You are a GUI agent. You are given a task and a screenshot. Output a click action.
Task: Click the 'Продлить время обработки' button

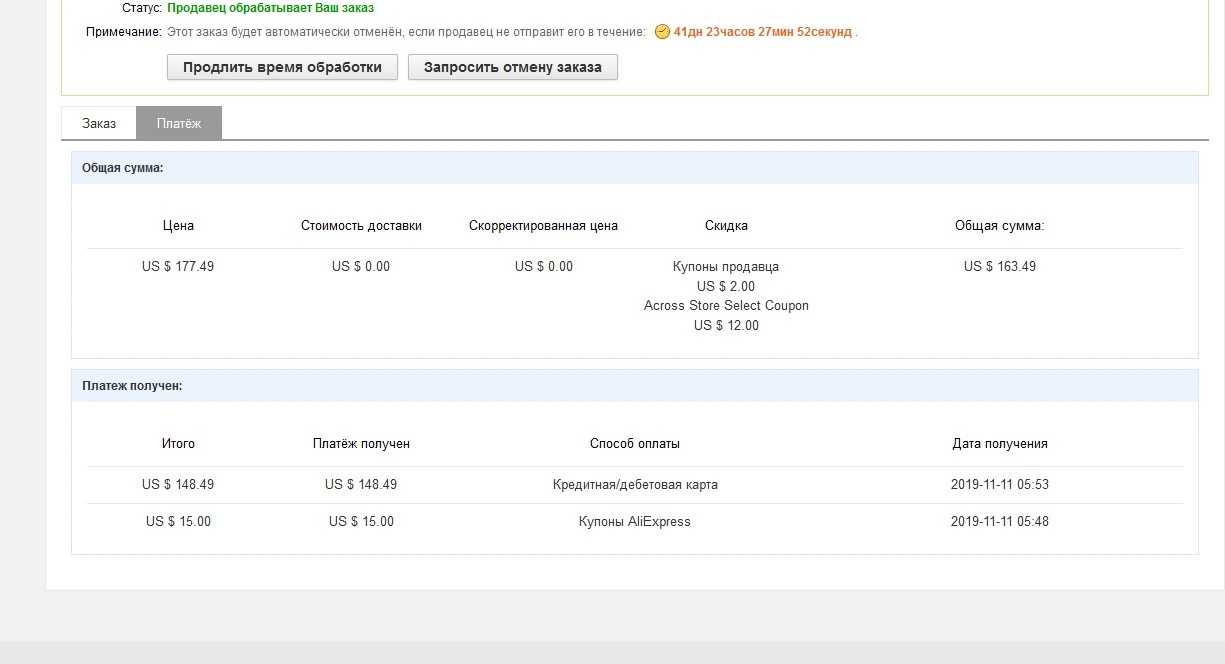pyautogui.click(x=282, y=68)
